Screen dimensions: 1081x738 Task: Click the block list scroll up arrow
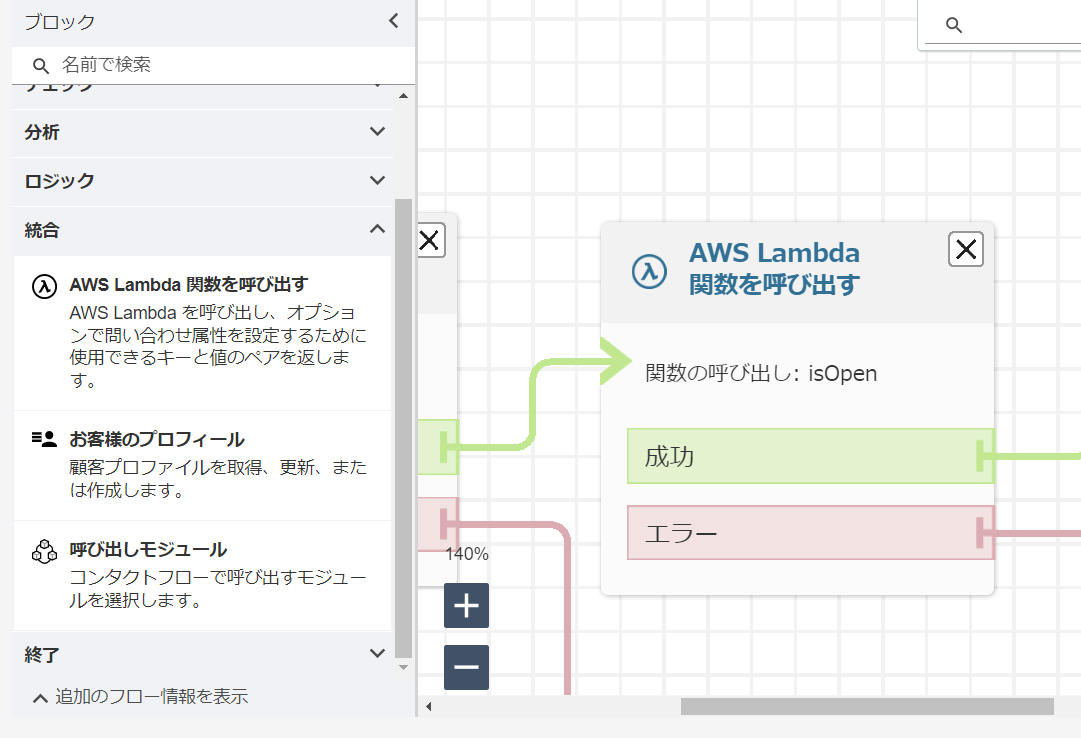click(403, 96)
